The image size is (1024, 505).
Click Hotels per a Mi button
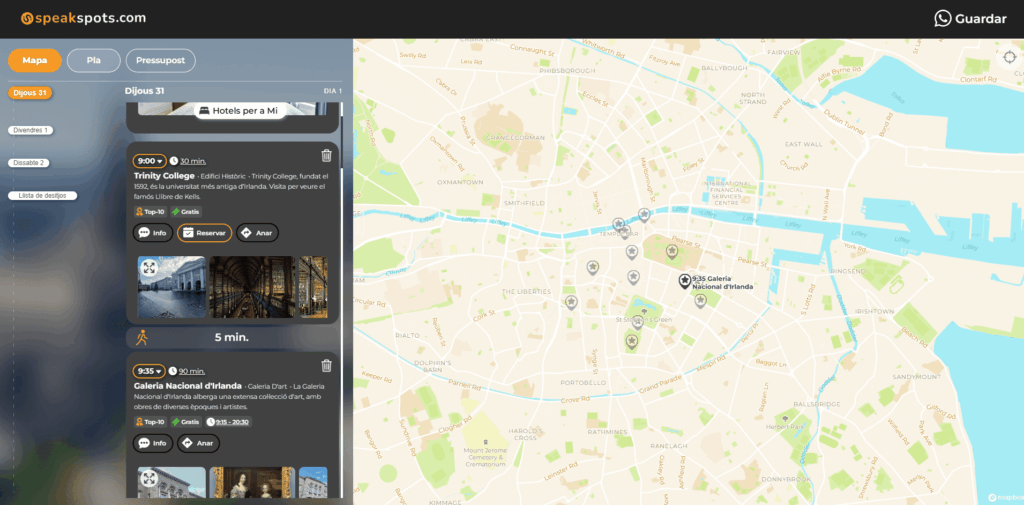coord(240,111)
